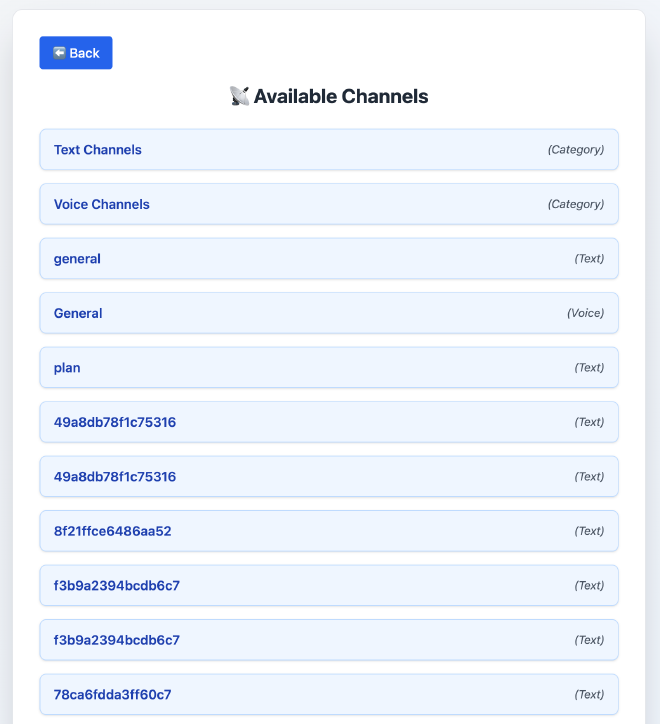Image resolution: width=660 pixels, height=724 pixels.
Task: Select the lowercase general text channel
Action: click(x=77, y=259)
